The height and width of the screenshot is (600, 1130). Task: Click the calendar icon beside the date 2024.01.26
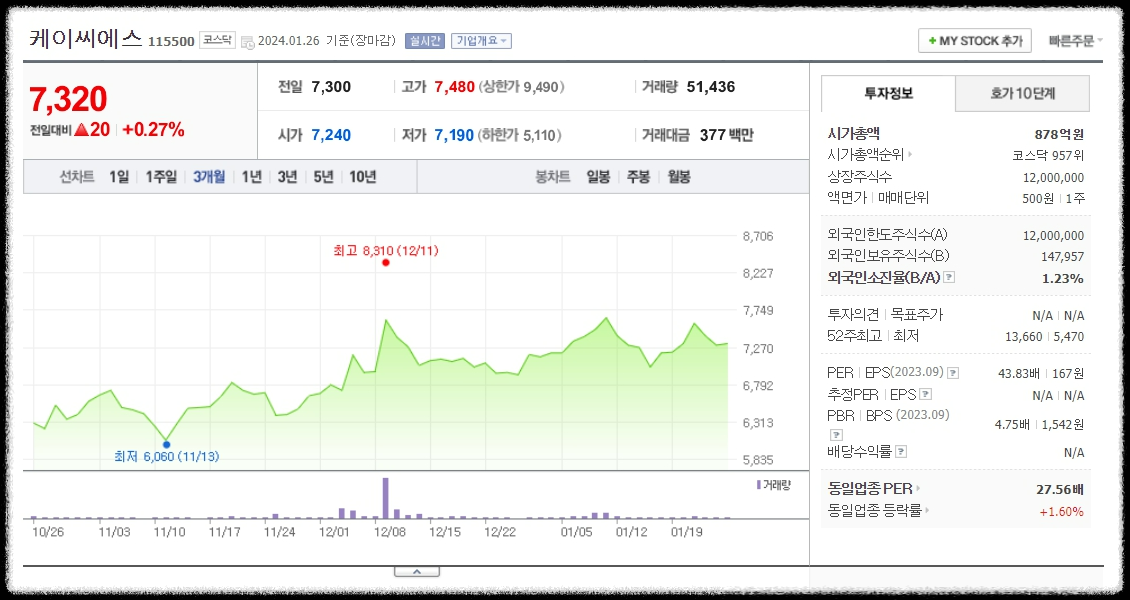[247, 42]
